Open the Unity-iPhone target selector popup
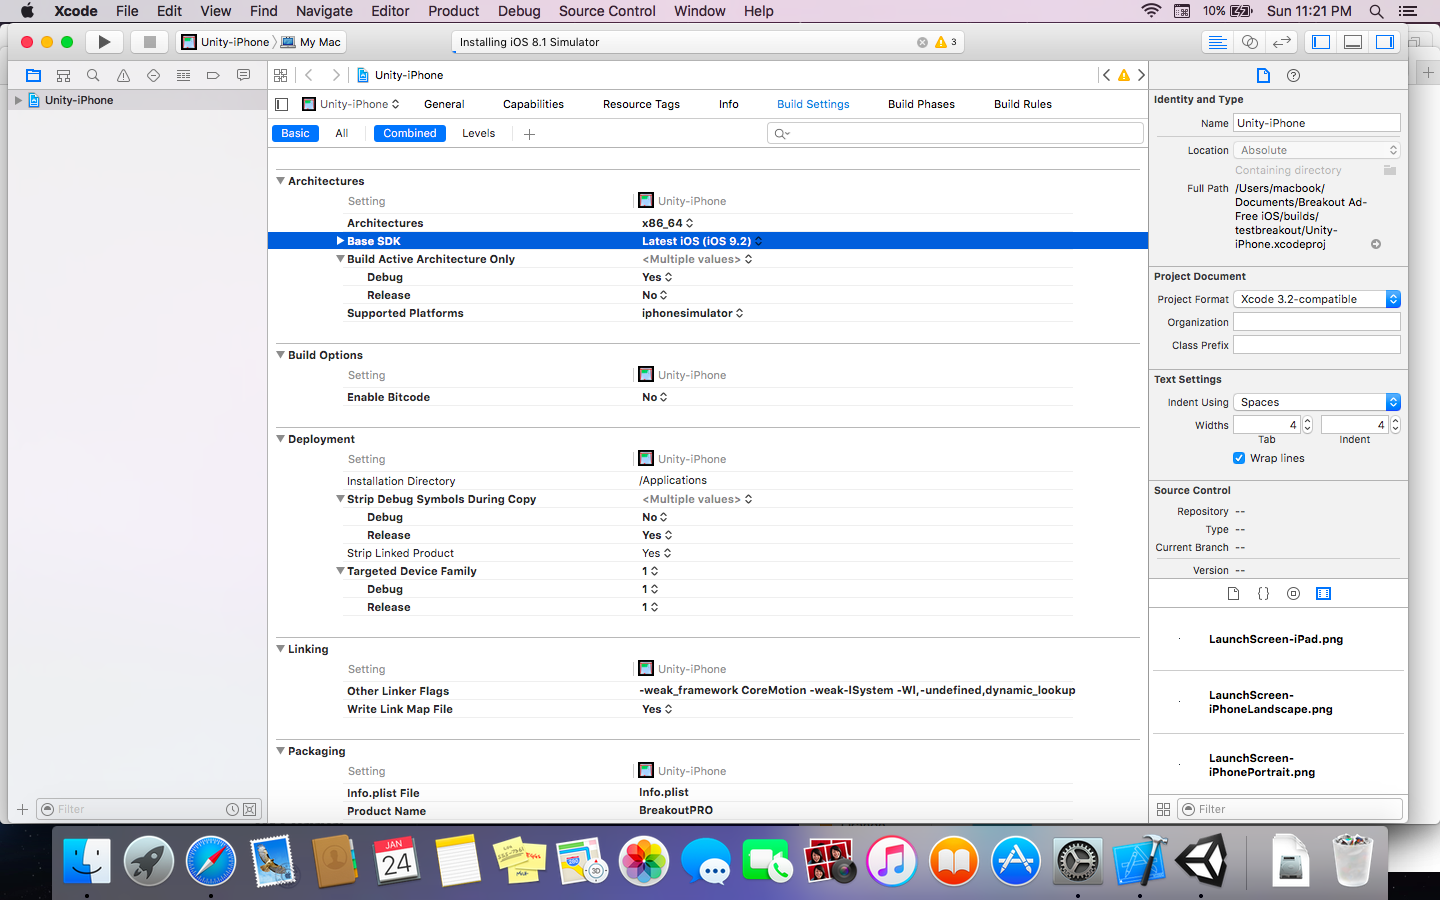This screenshot has height=900, width=1440. (350, 104)
